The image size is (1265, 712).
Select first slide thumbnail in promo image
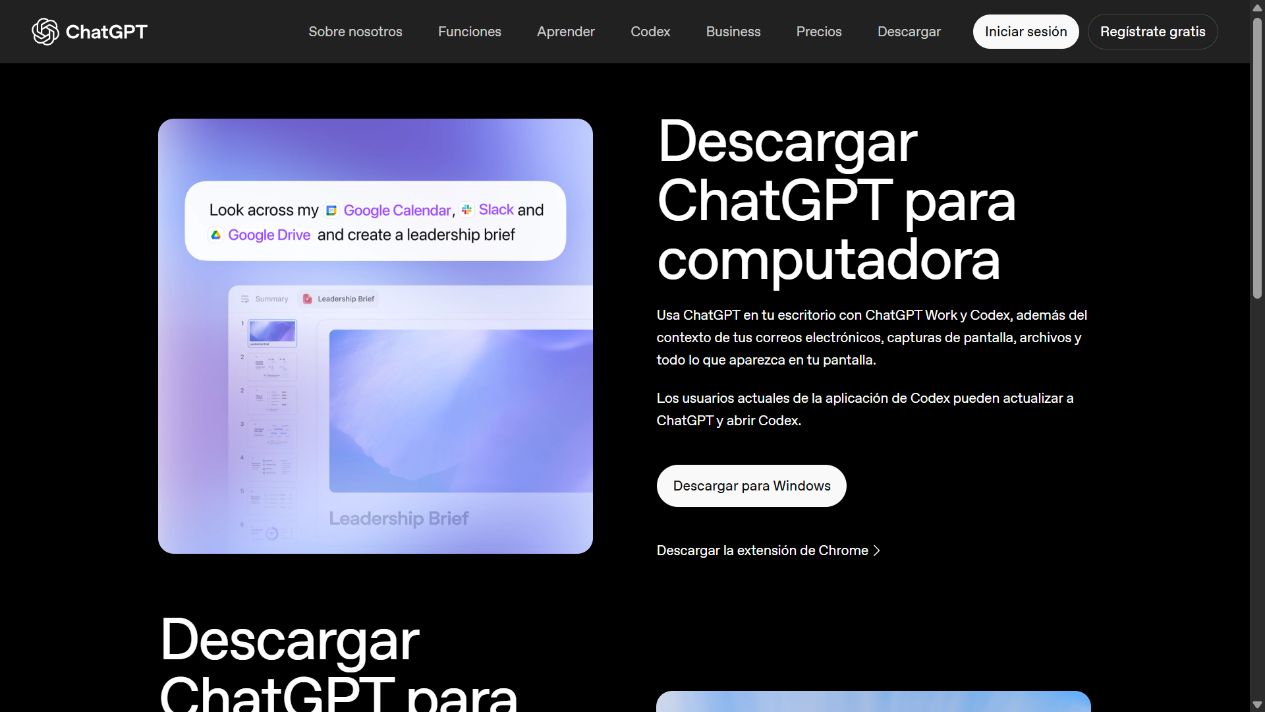click(272, 333)
